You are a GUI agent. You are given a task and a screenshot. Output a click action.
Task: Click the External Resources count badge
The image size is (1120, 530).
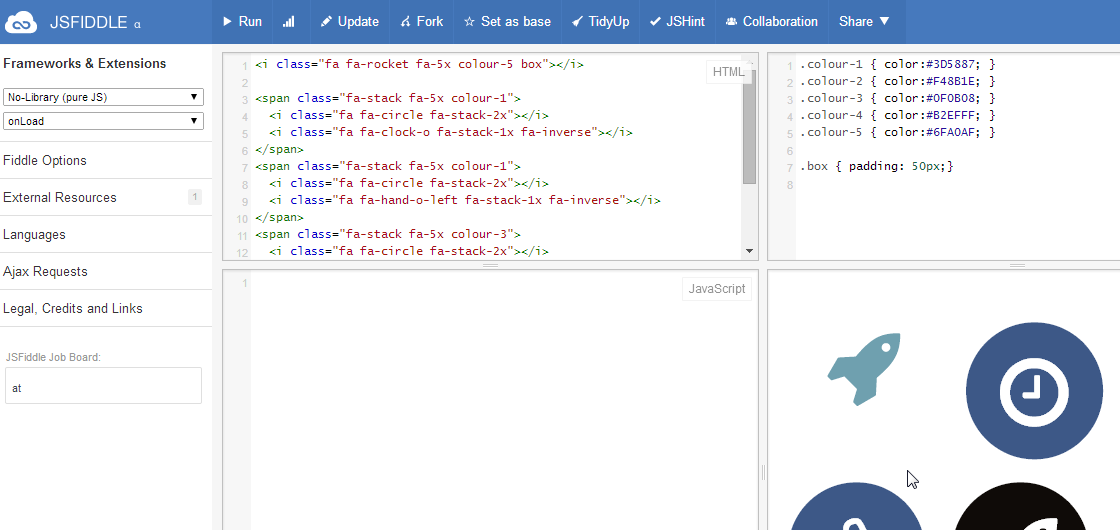(195, 197)
